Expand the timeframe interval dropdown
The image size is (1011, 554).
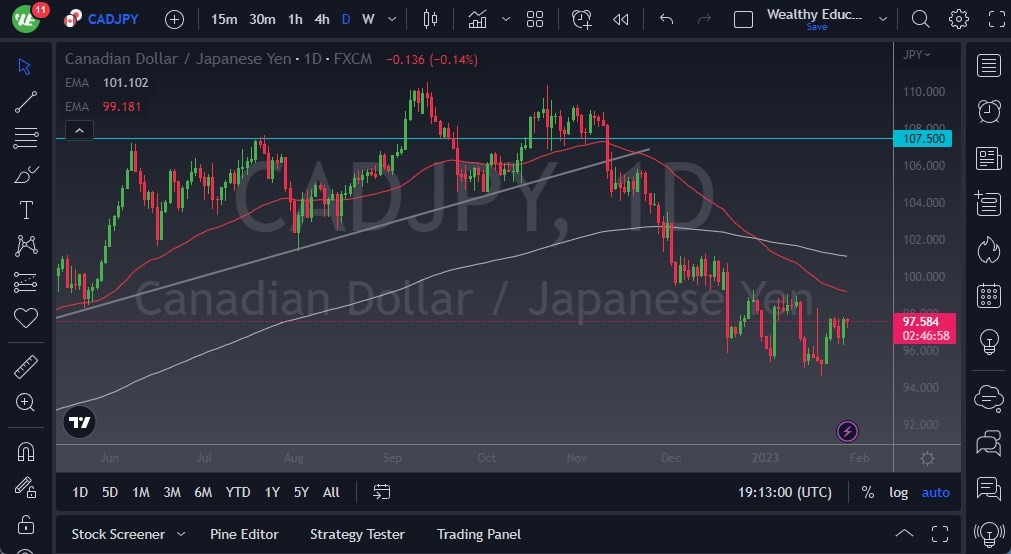click(391, 19)
